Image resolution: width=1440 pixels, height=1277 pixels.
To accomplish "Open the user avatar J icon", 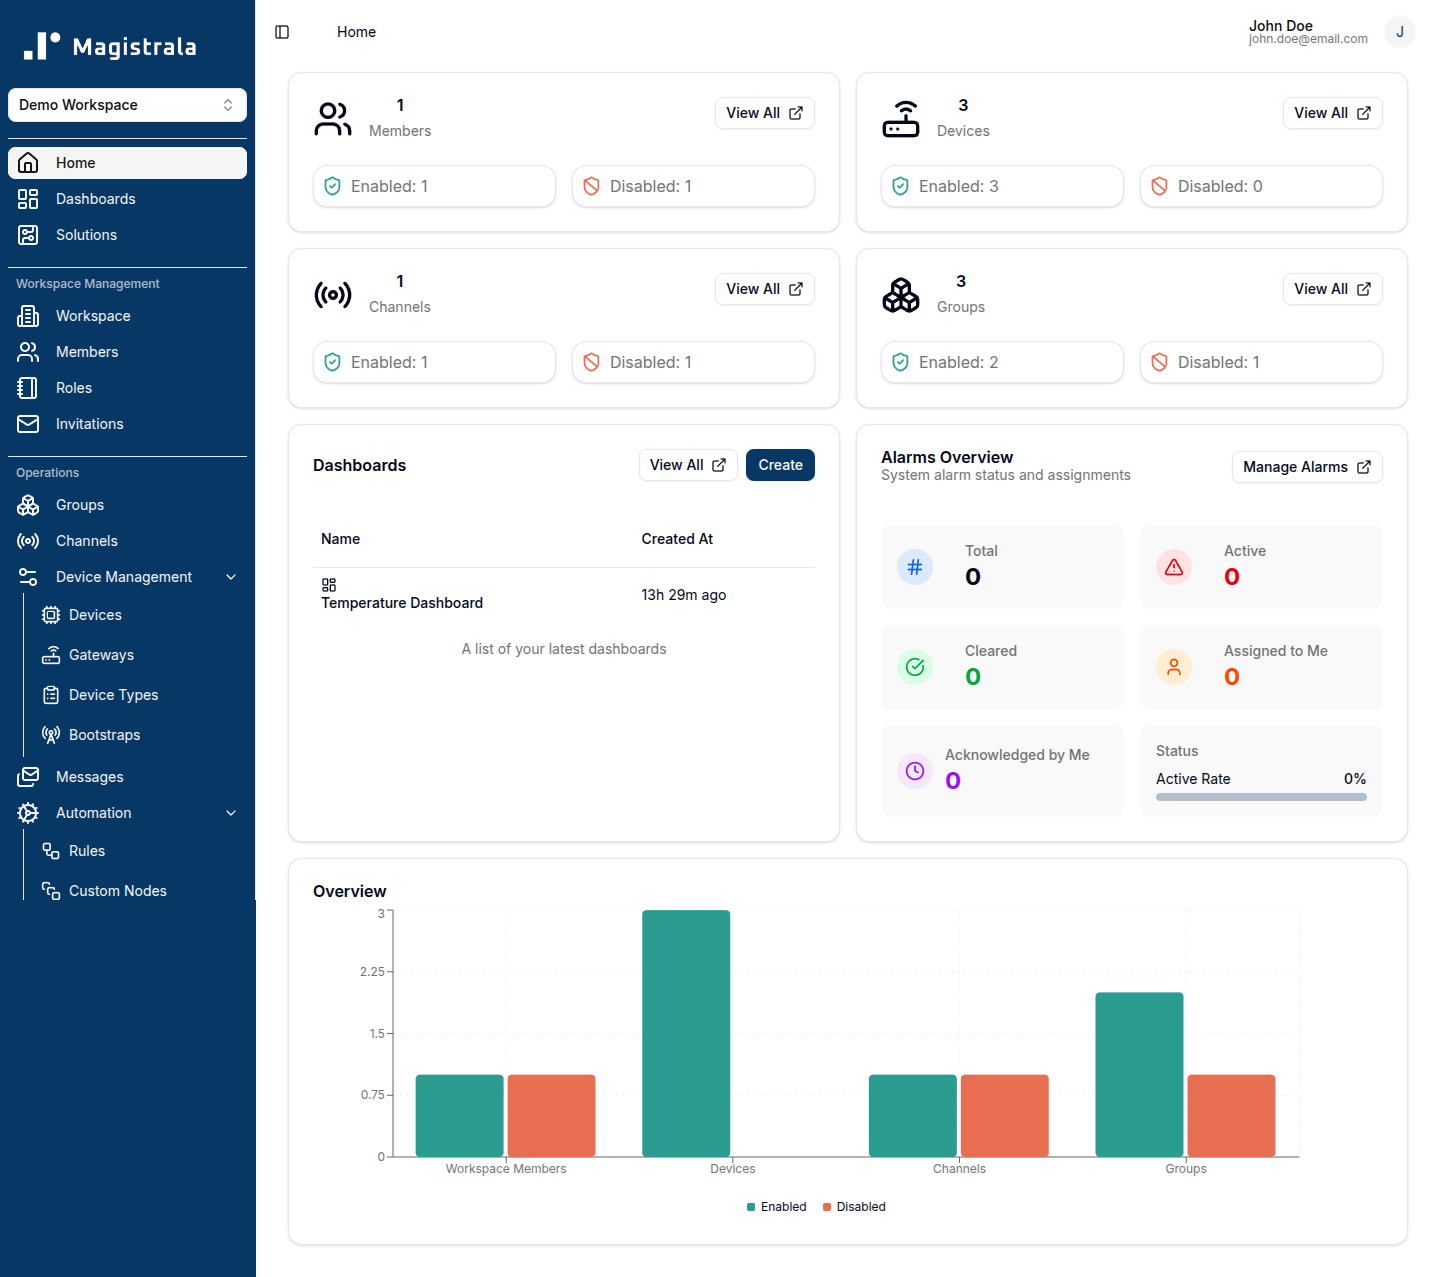I will (x=1400, y=32).
